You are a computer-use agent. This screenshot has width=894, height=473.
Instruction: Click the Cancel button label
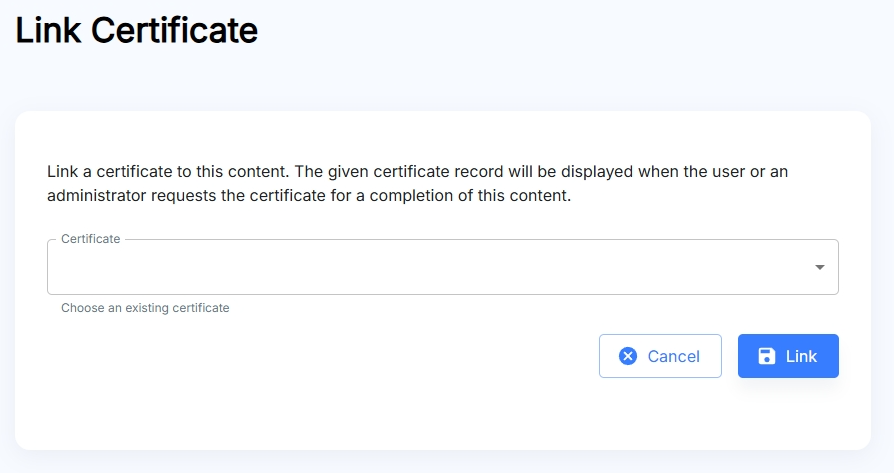pos(673,356)
